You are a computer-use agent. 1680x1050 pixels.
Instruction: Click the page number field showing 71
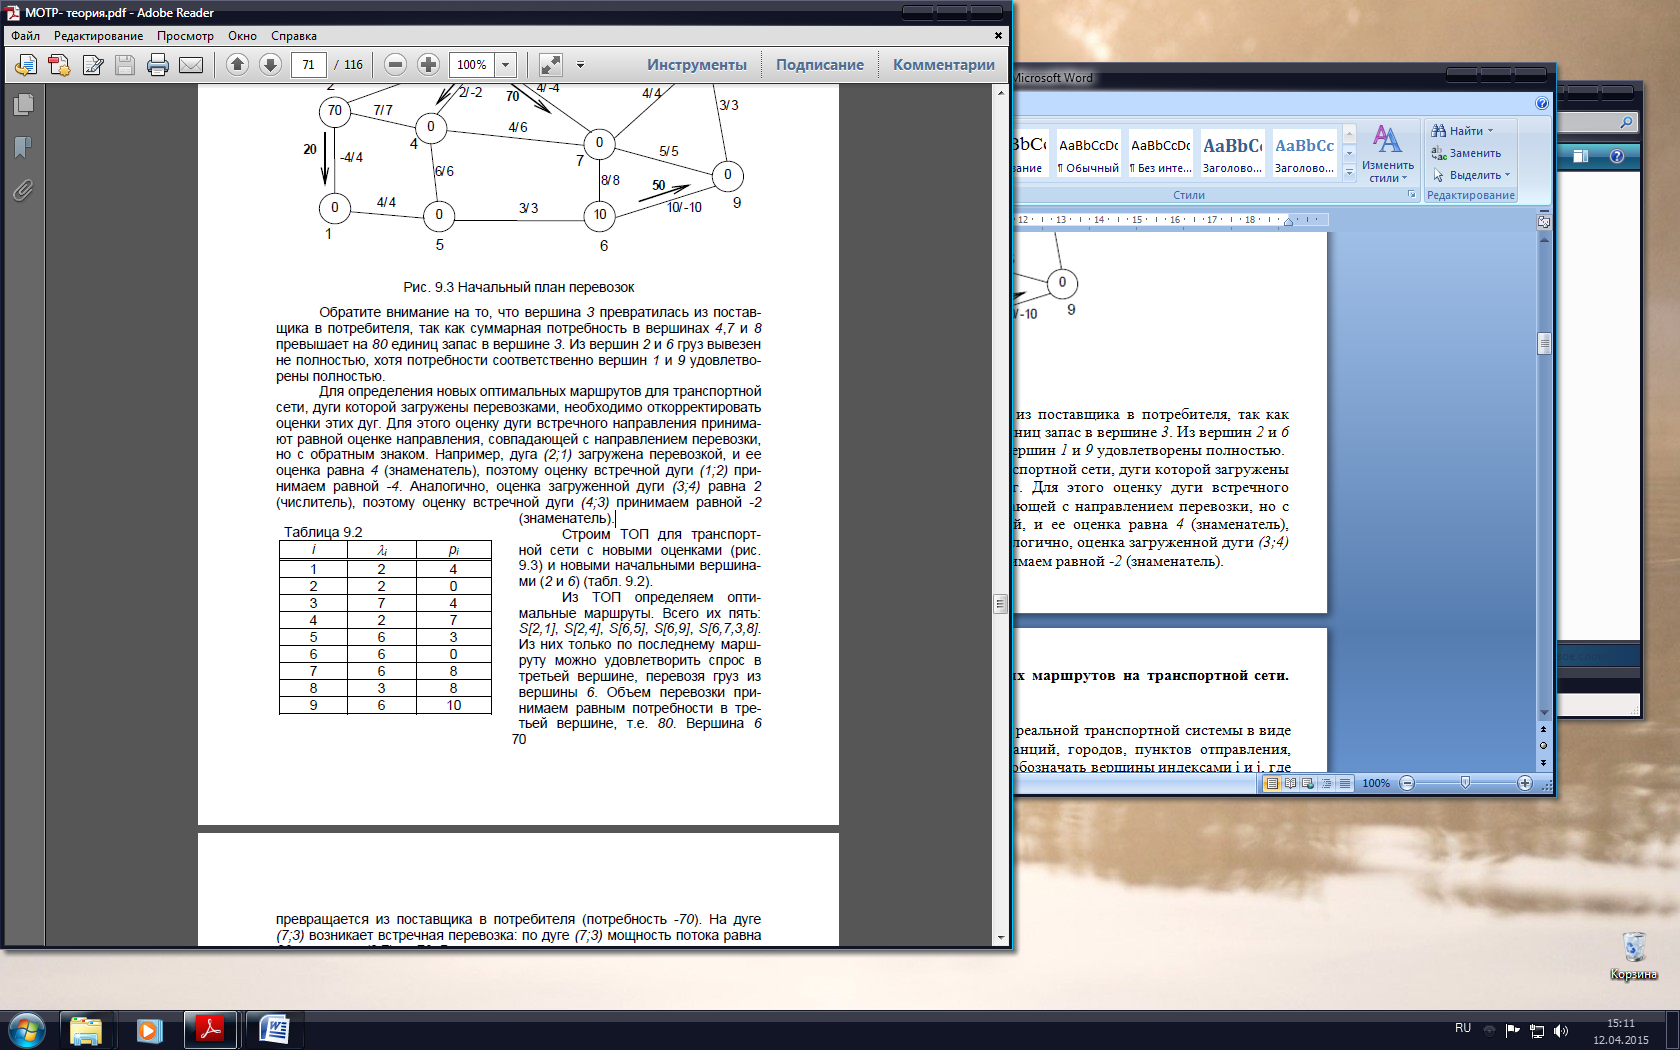coord(309,65)
